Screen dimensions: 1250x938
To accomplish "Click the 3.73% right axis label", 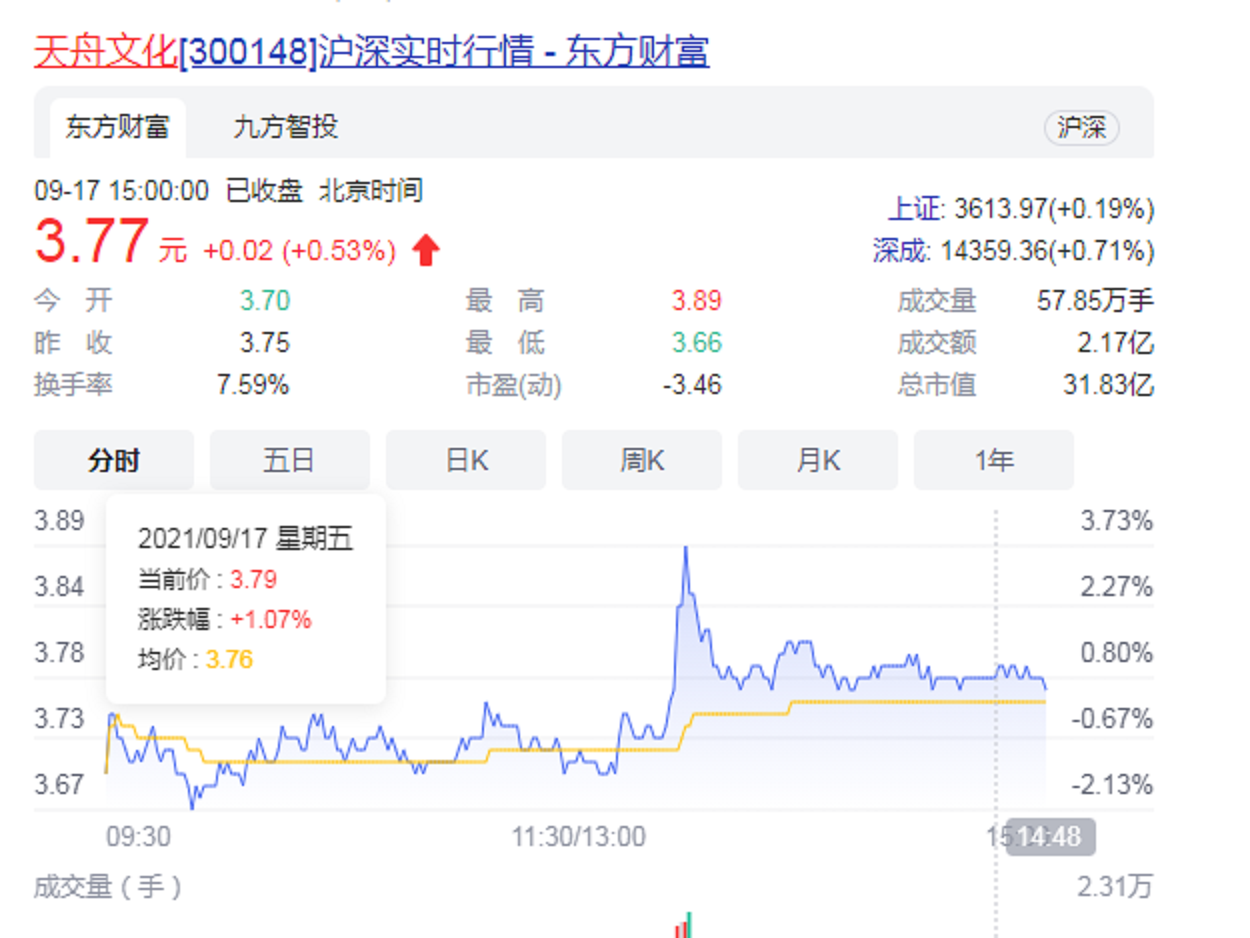I will pyautogui.click(x=1117, y=521).
